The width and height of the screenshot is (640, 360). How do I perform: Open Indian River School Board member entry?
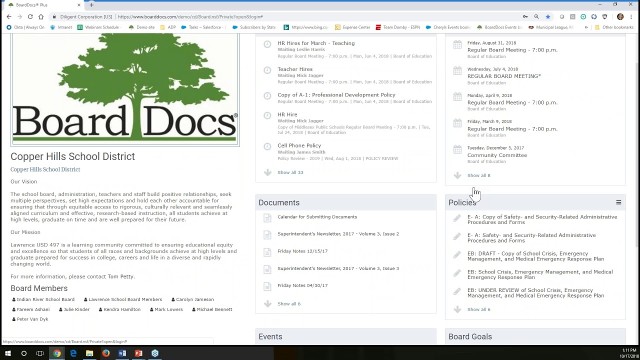[43, 300]
